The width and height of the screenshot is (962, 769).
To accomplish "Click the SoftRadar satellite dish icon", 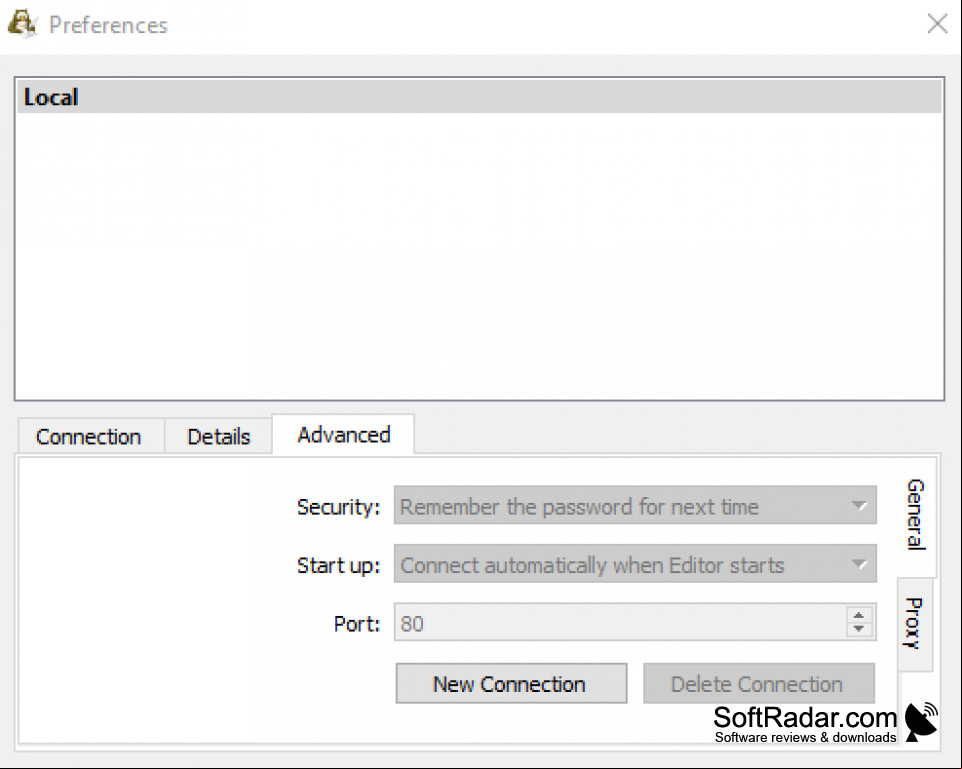I will click(922, 721).
